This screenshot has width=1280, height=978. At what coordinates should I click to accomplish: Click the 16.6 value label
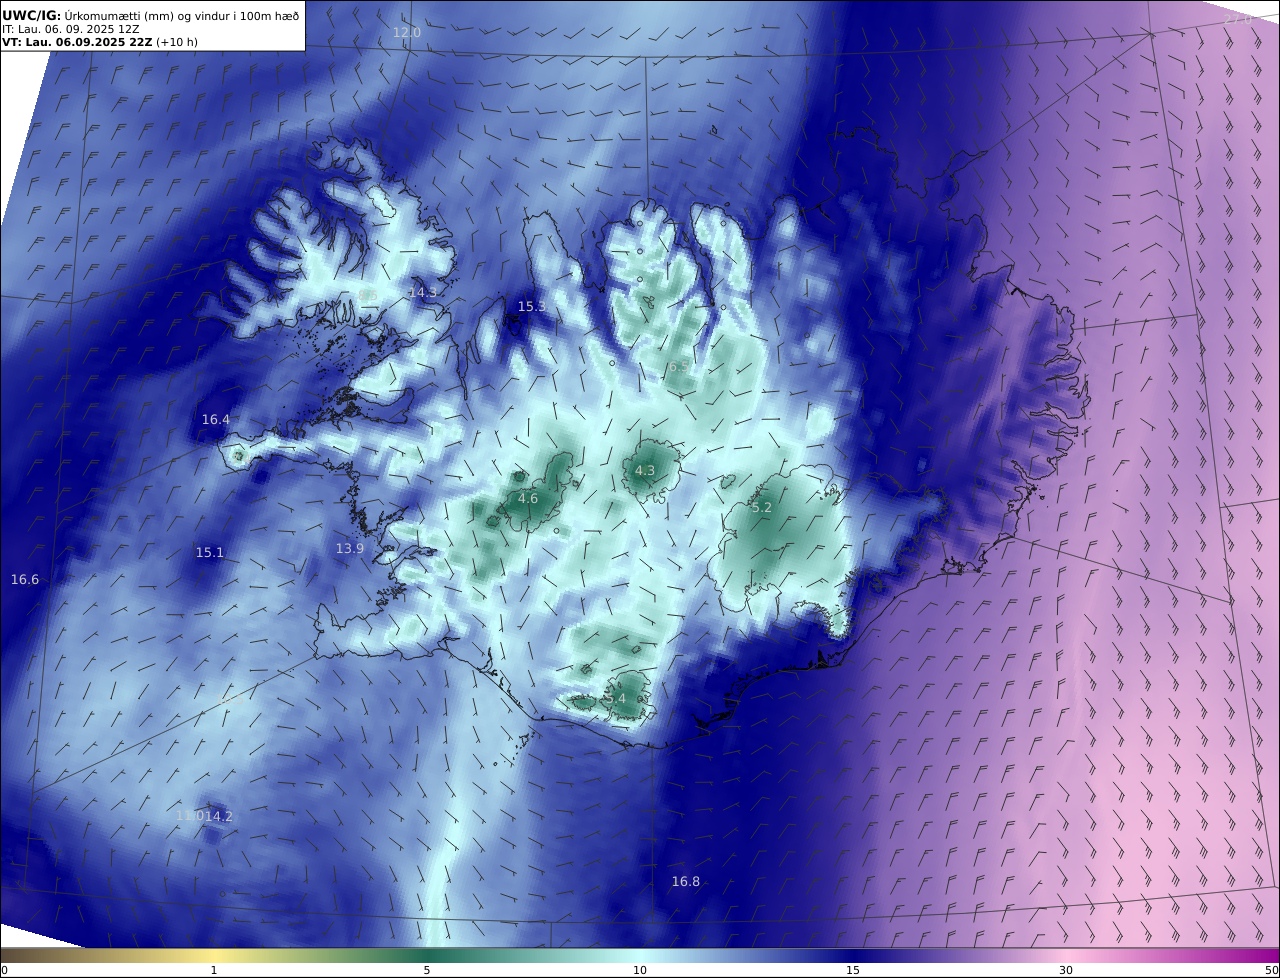point(25,580)
